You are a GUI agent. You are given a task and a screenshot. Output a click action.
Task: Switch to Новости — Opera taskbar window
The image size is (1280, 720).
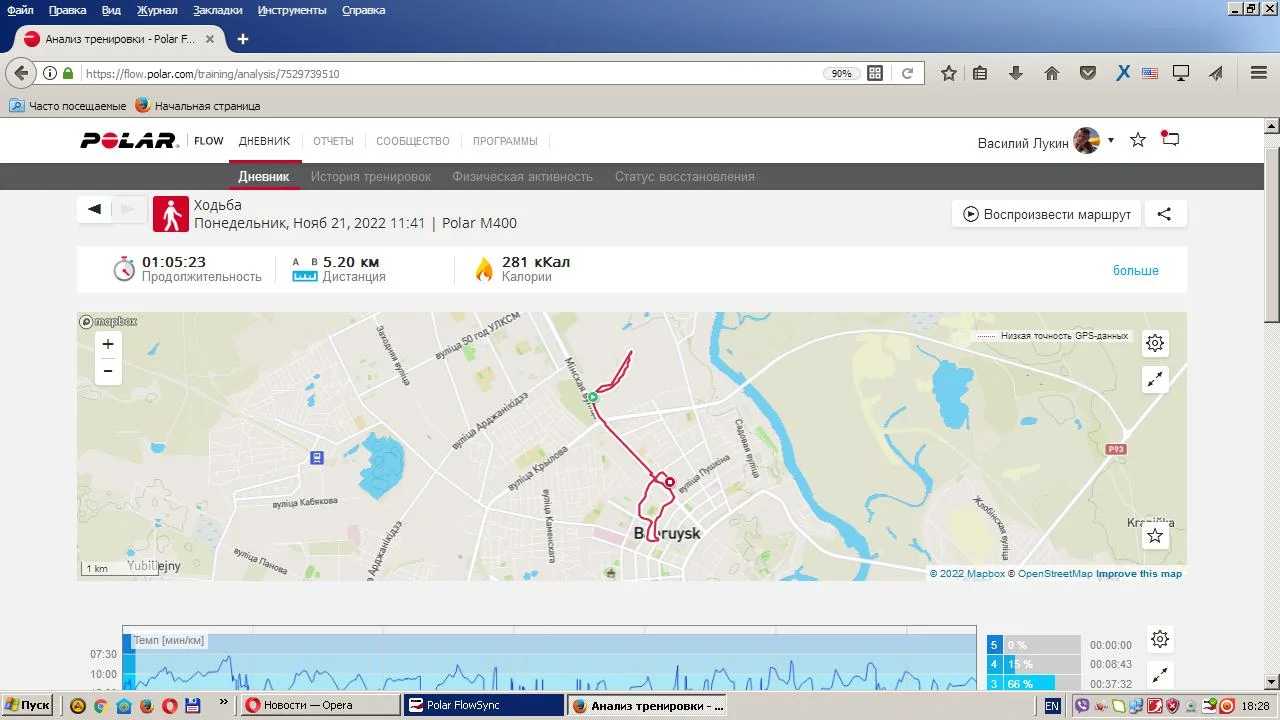coord(321,705)
